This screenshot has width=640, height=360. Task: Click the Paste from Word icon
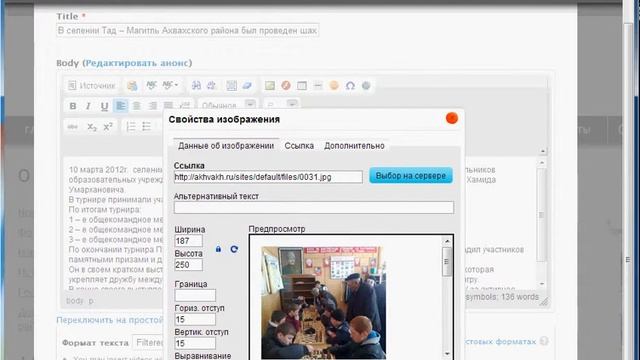pos(132,86)
